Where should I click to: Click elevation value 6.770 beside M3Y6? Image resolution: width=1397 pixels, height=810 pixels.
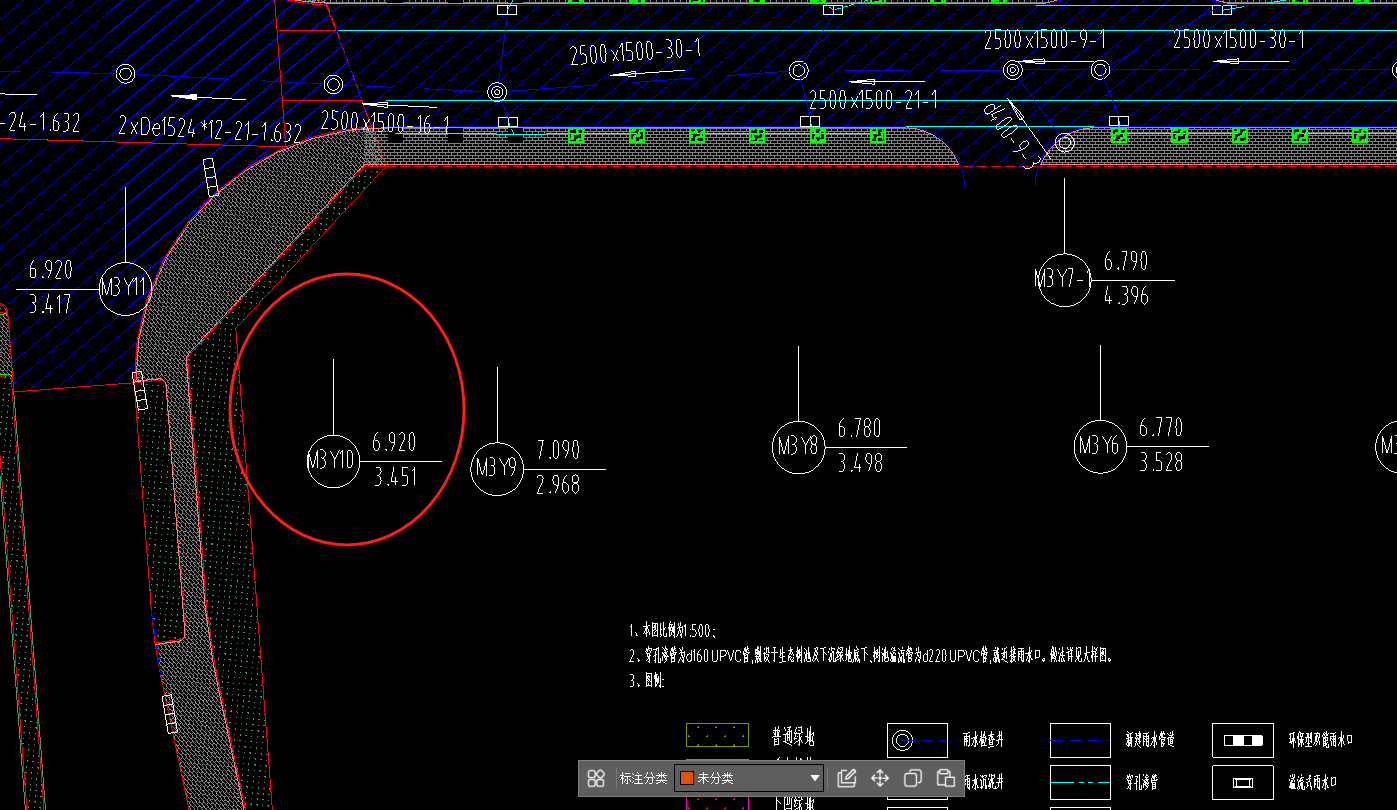[x=1161, y=427]
